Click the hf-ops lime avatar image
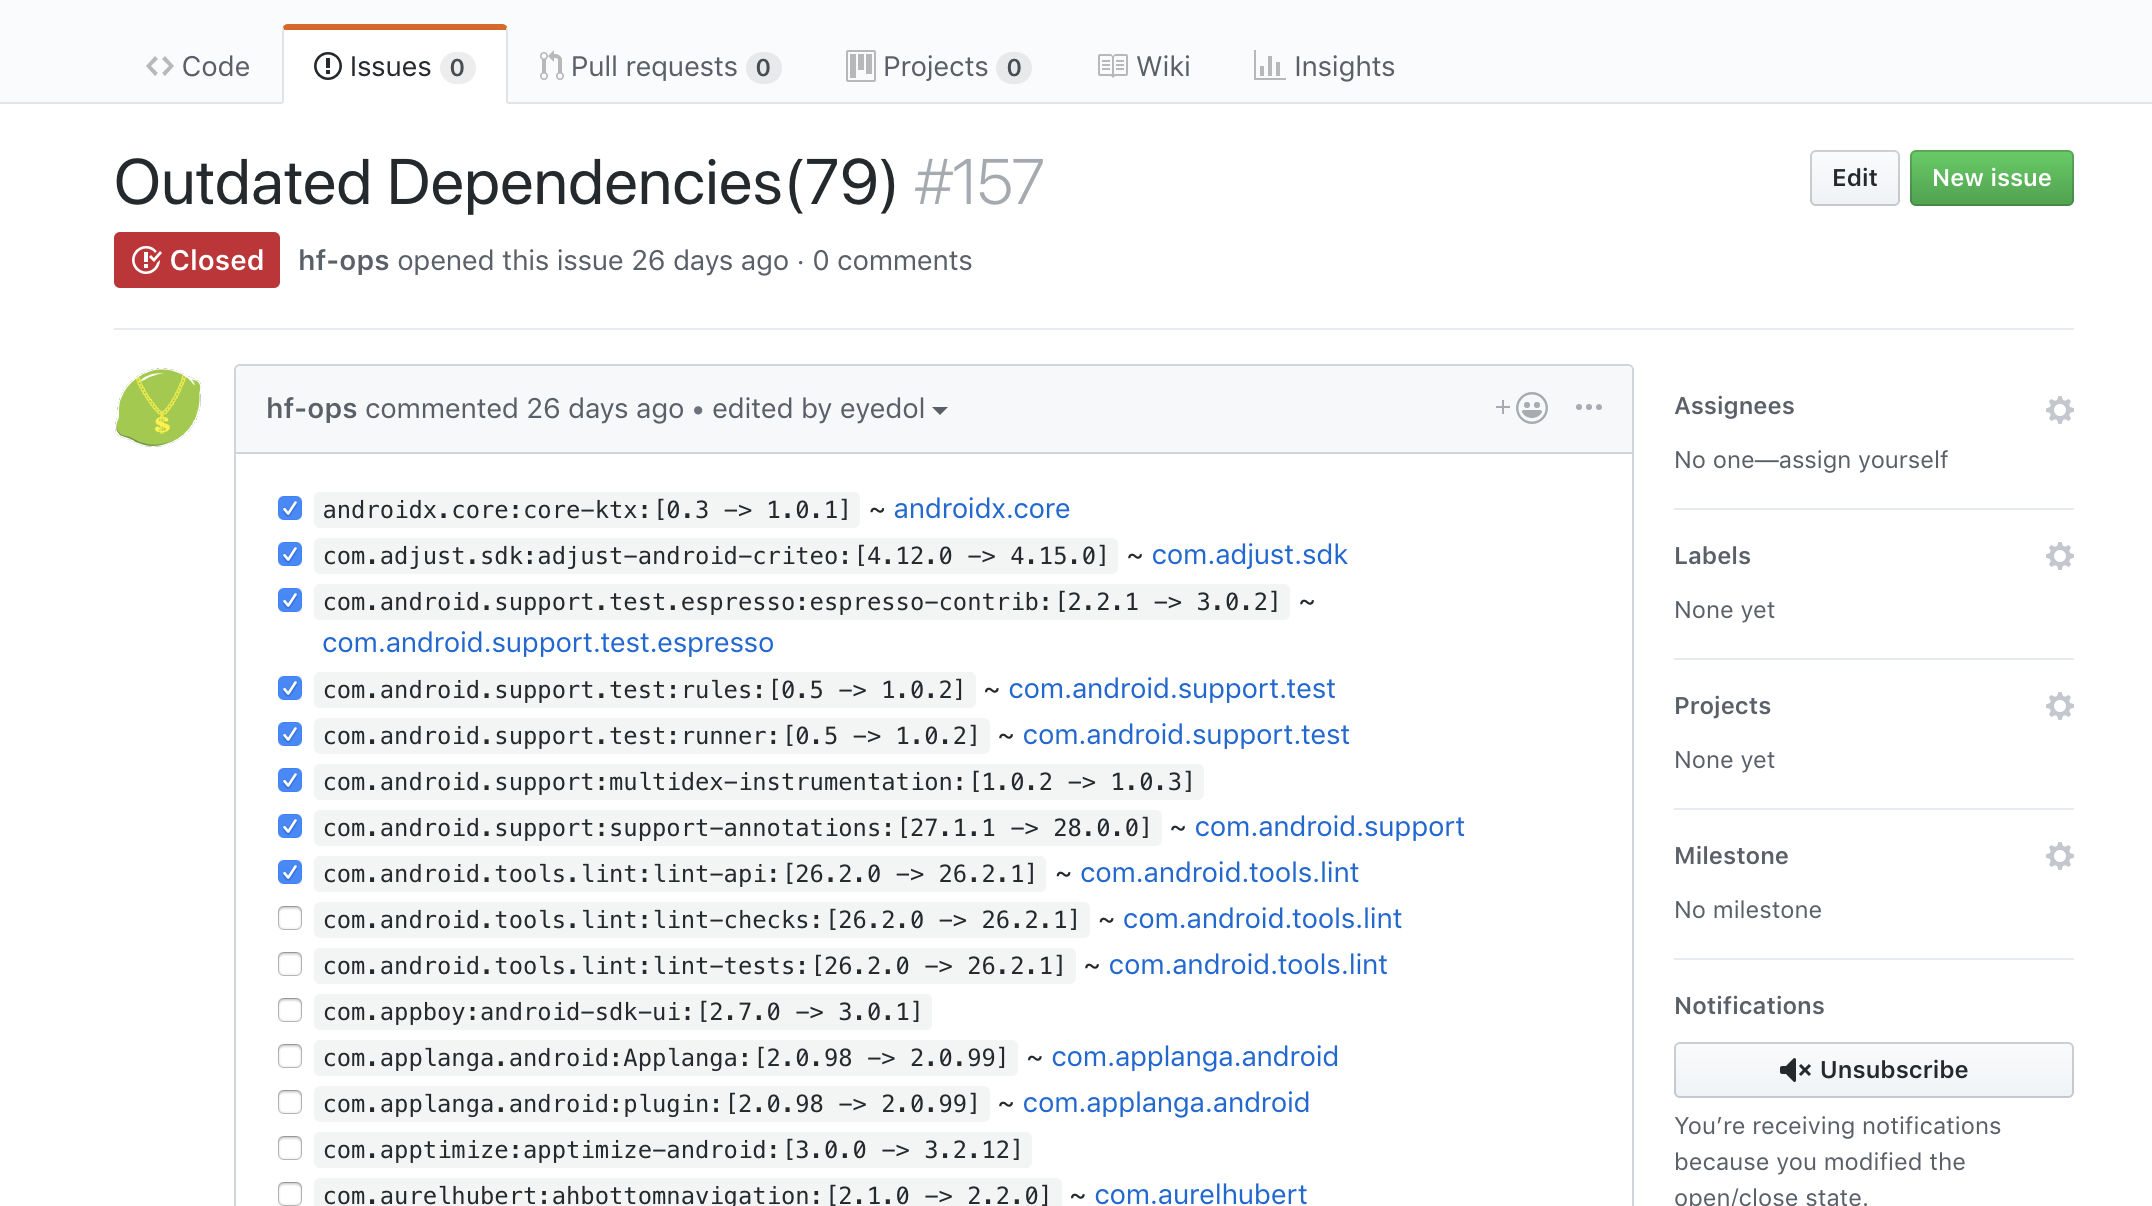The height and width of the screenshot is (1206, 2152). point(158,407)
